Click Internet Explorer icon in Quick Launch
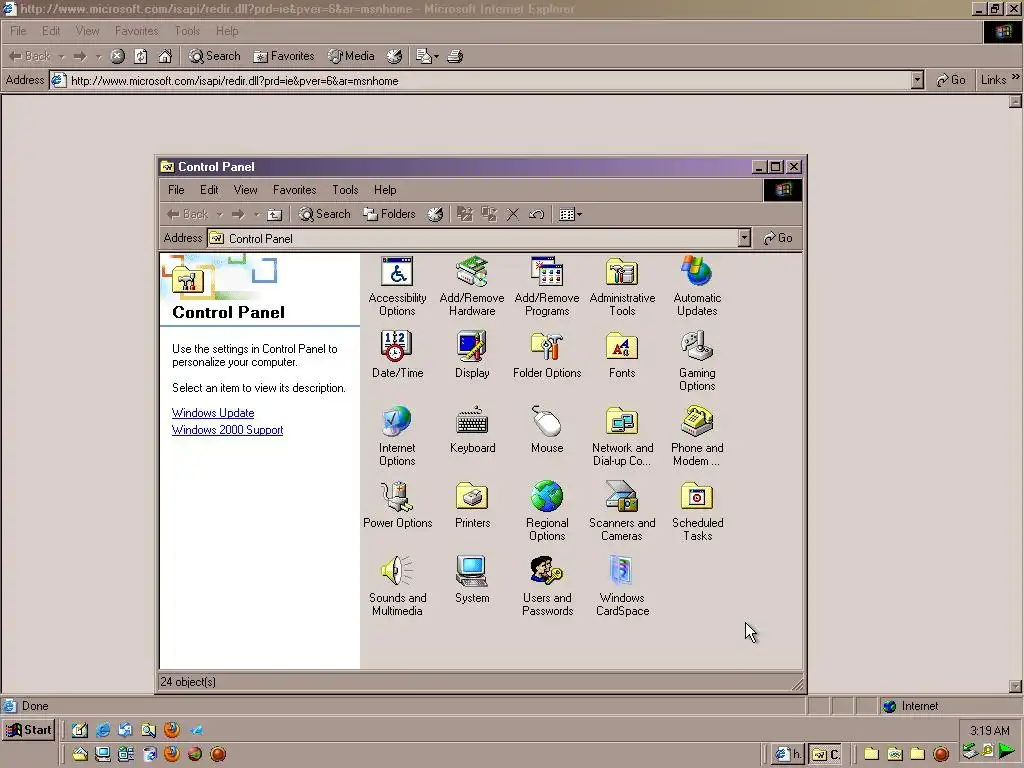This screenshot has width=1024, height=768. pos(103,730)
